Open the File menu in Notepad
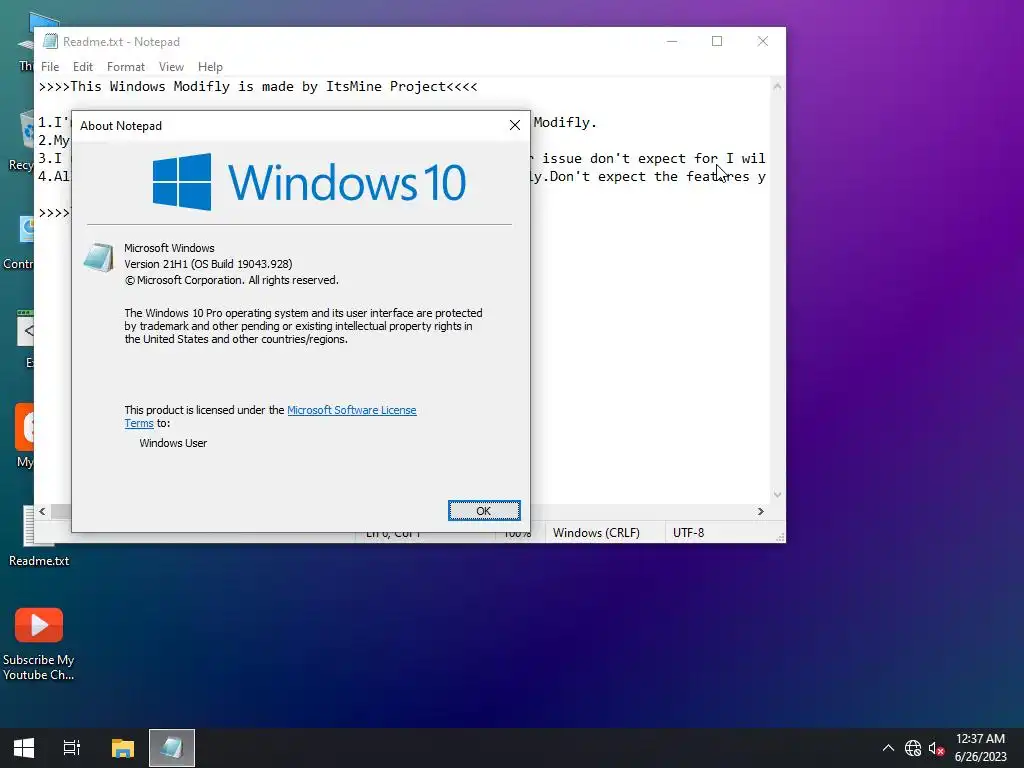Screen dimensions: 1024x768 [50, 67]
